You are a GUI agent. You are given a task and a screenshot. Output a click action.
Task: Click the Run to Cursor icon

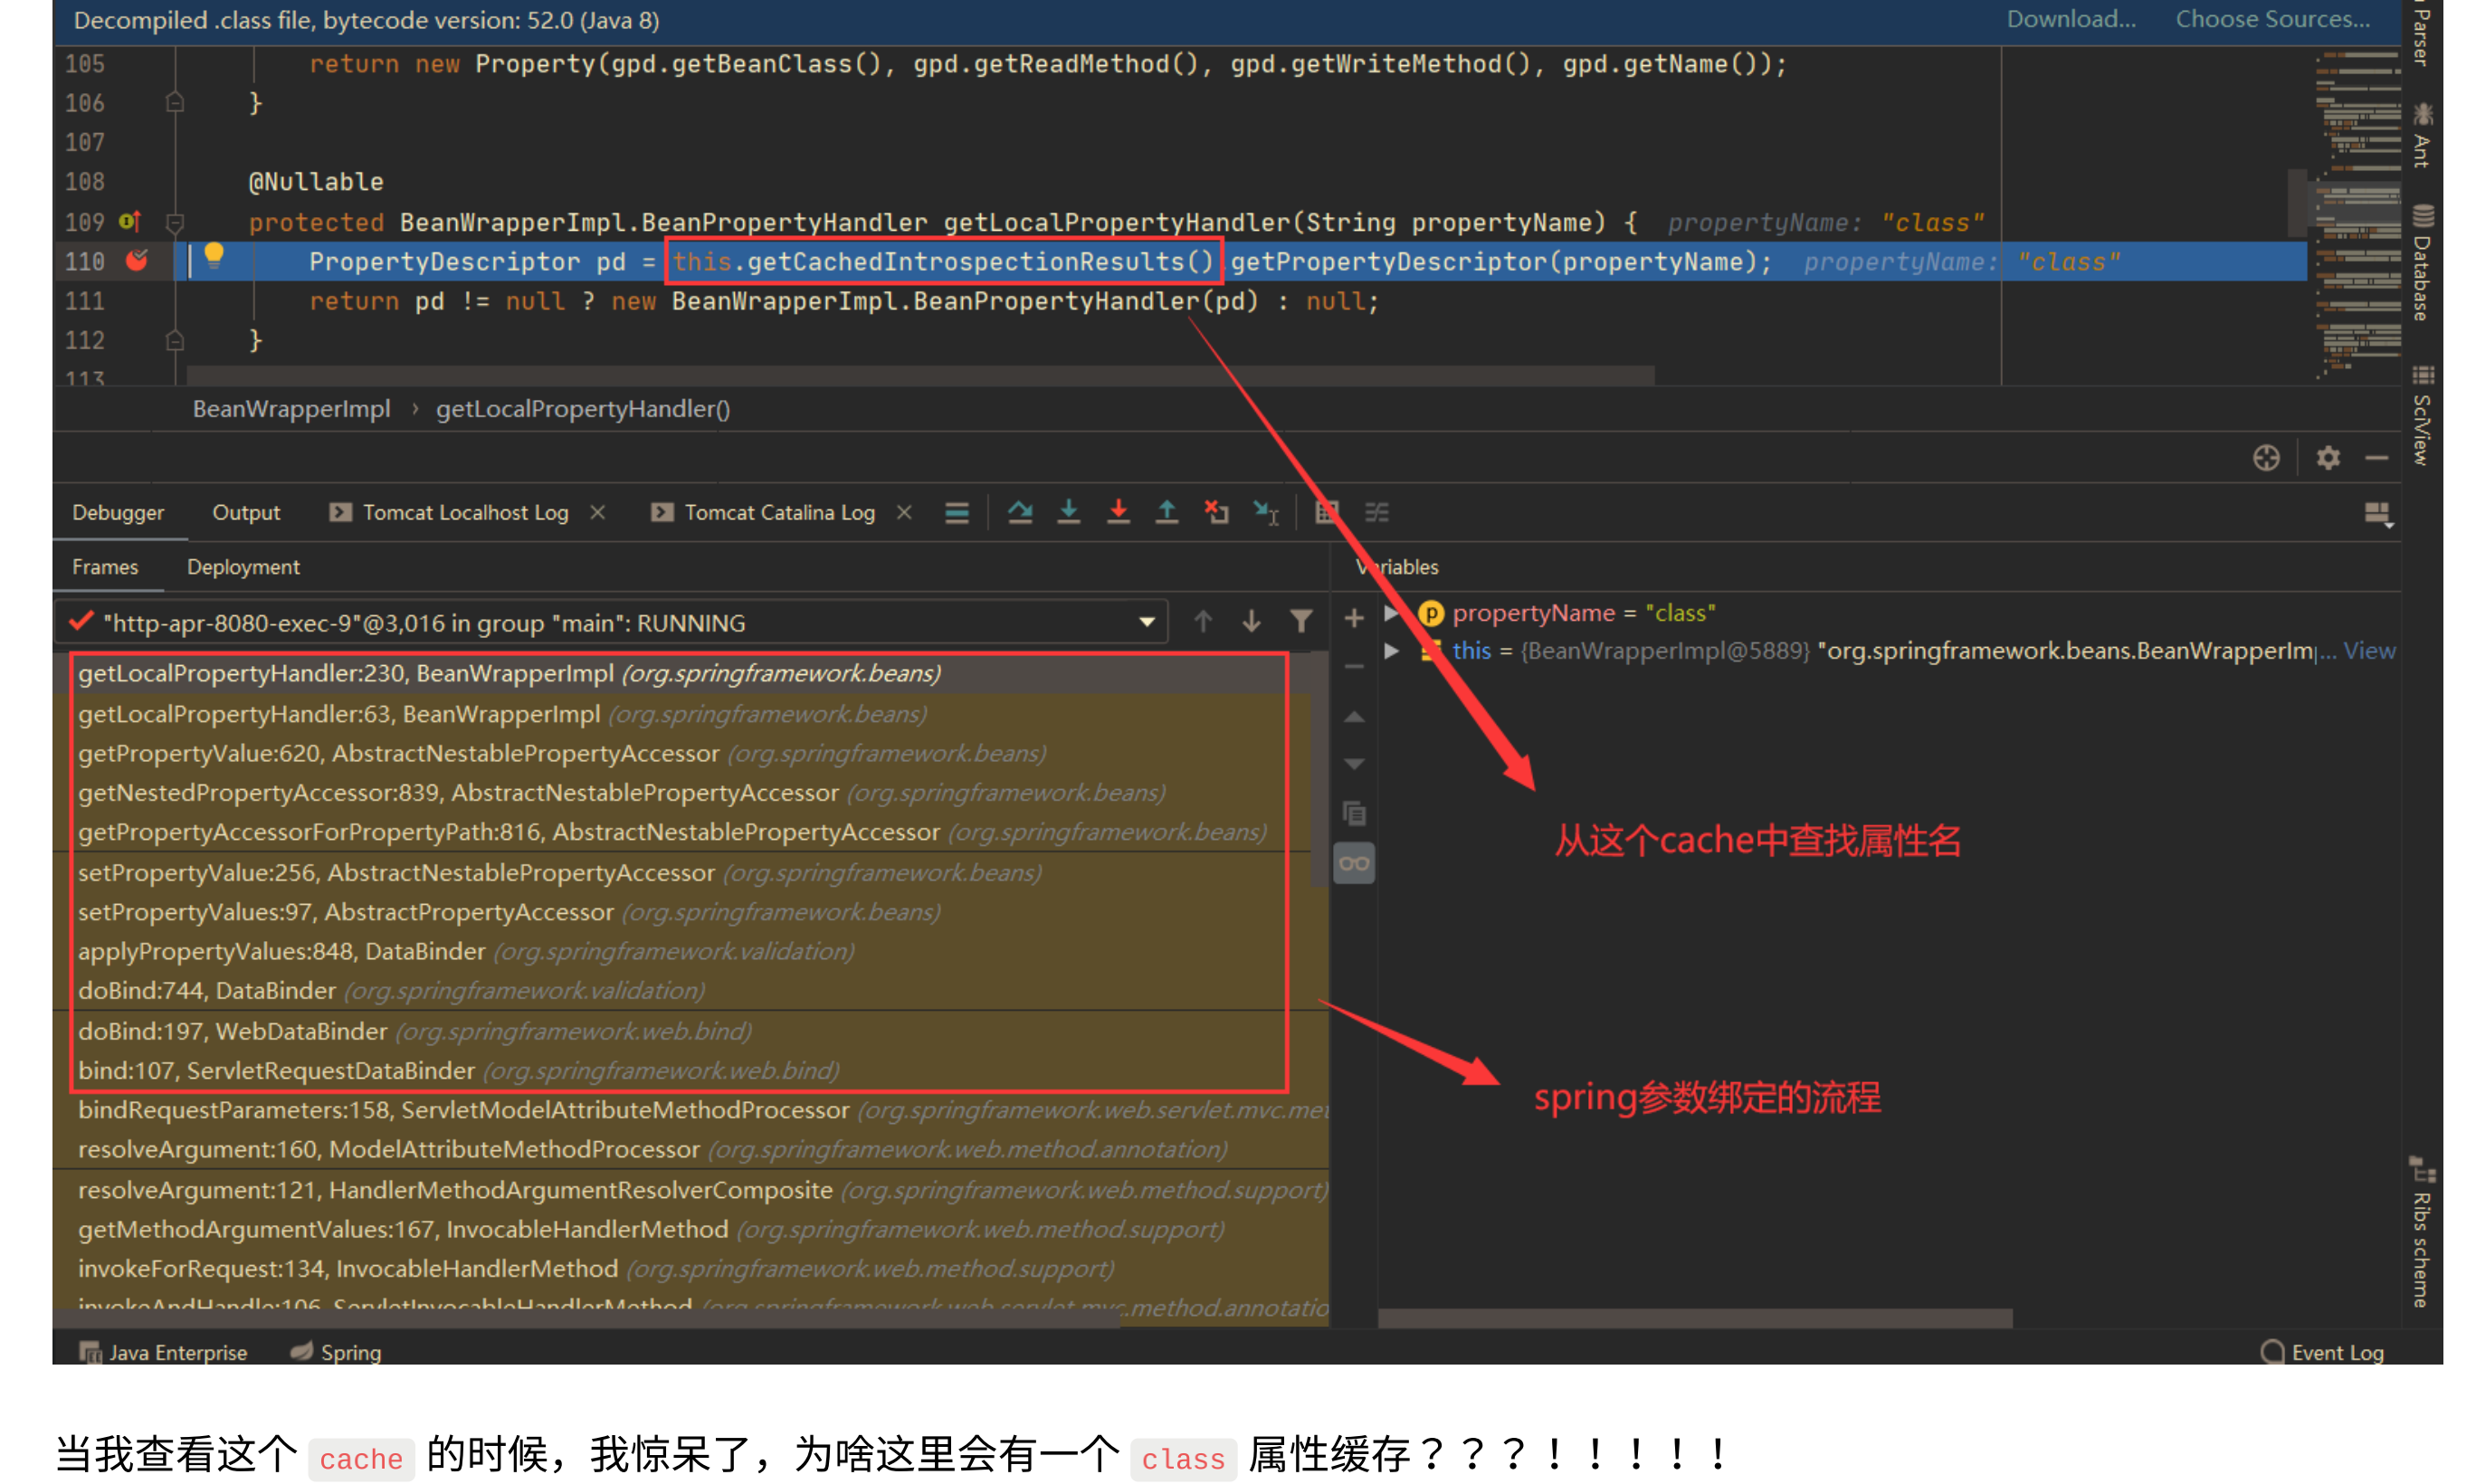[x=1266, y=512]
